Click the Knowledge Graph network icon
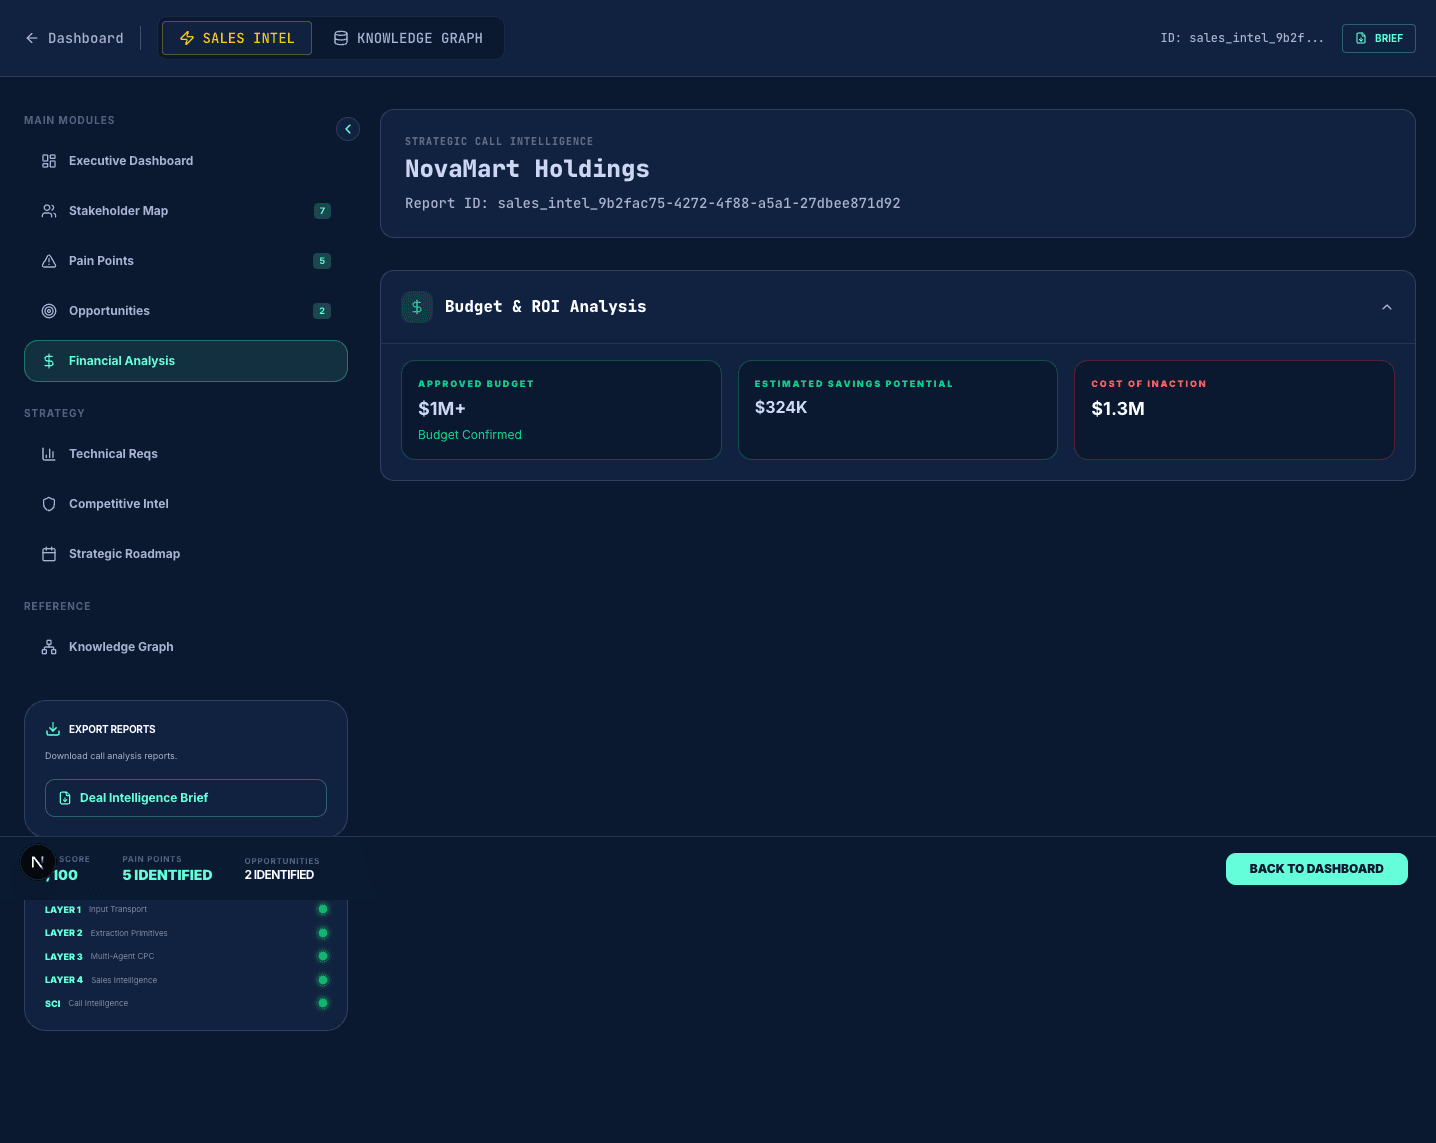1436x1143 pixels. (49, 647)
